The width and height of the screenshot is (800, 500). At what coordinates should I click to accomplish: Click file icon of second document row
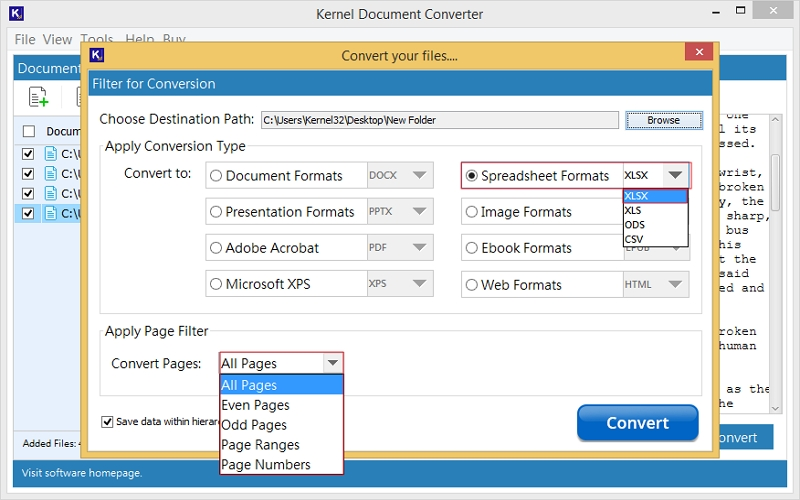click(51, 173)
